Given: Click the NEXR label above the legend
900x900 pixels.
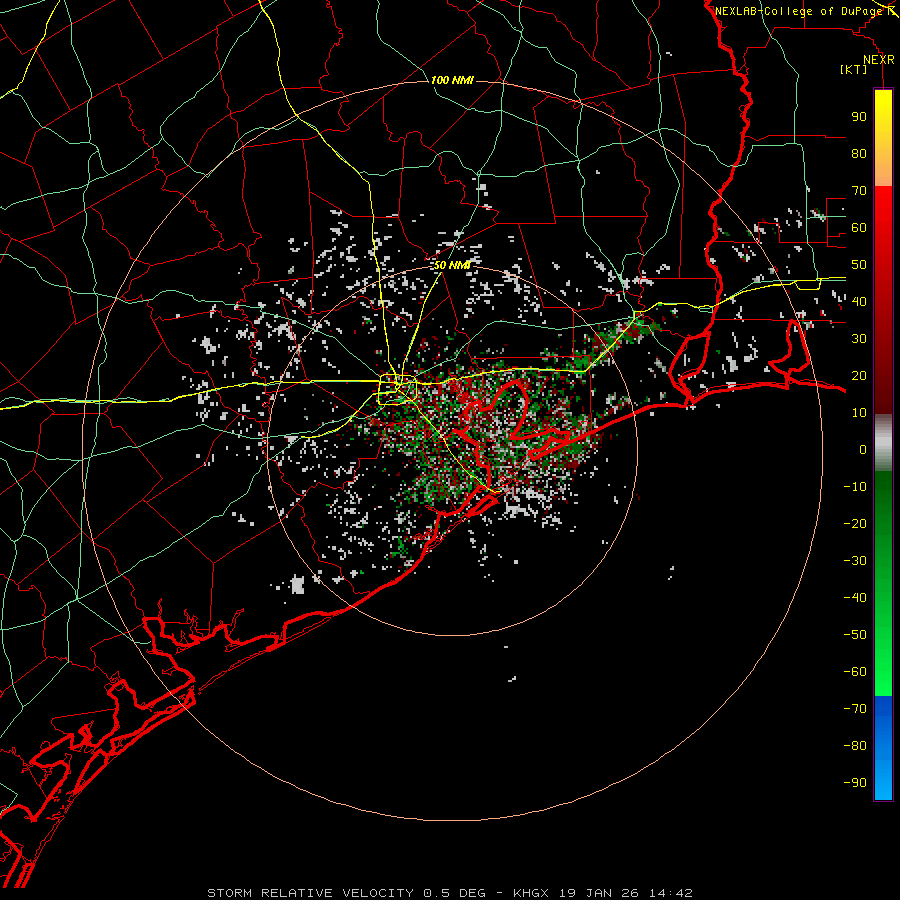Looking at the screenshot, I should click(878, 60).
